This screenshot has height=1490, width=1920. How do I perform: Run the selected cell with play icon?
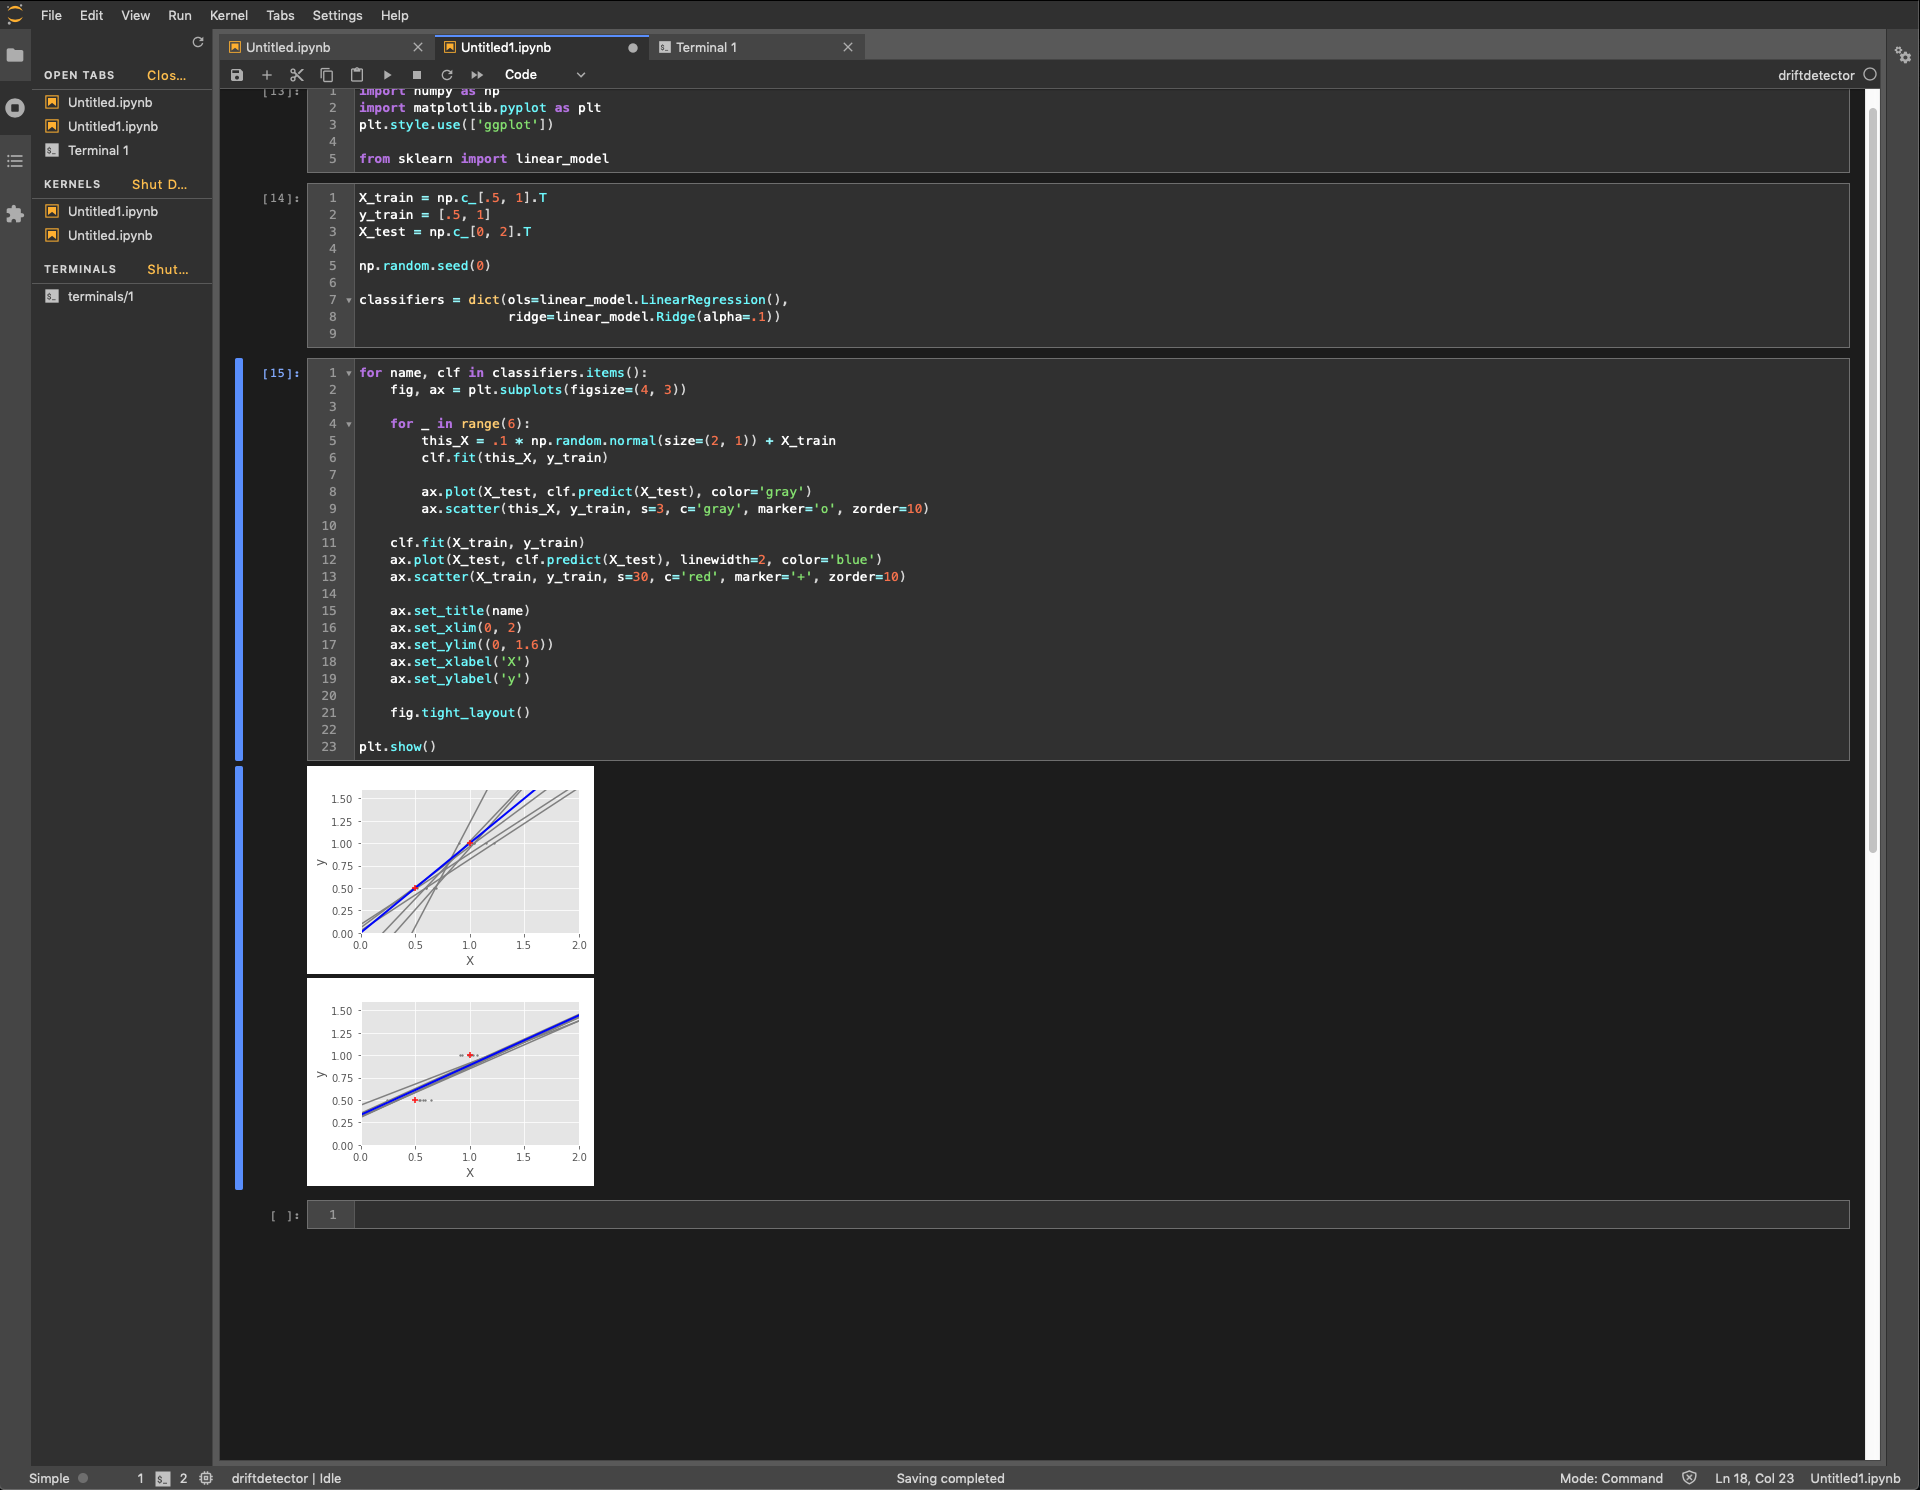click(x=387, y=75)
